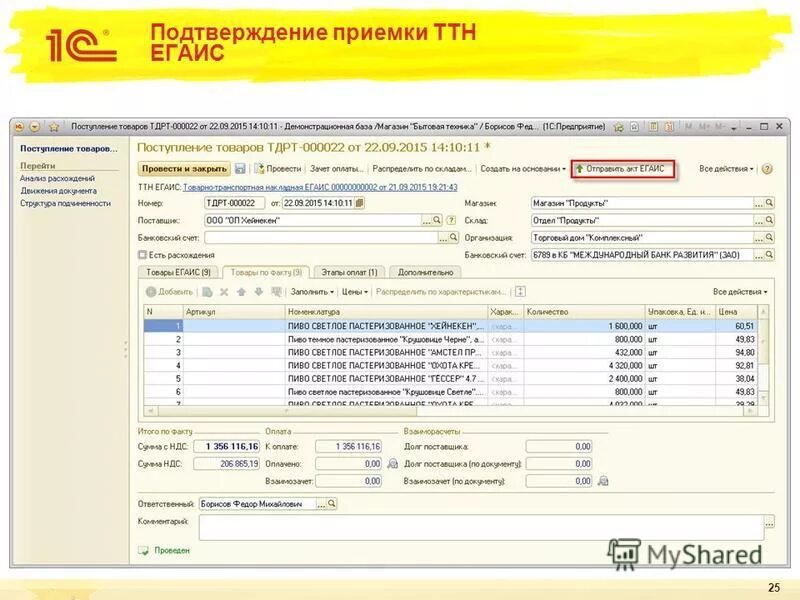Click the calendar icon in the title bar

[x=669, y=127]
